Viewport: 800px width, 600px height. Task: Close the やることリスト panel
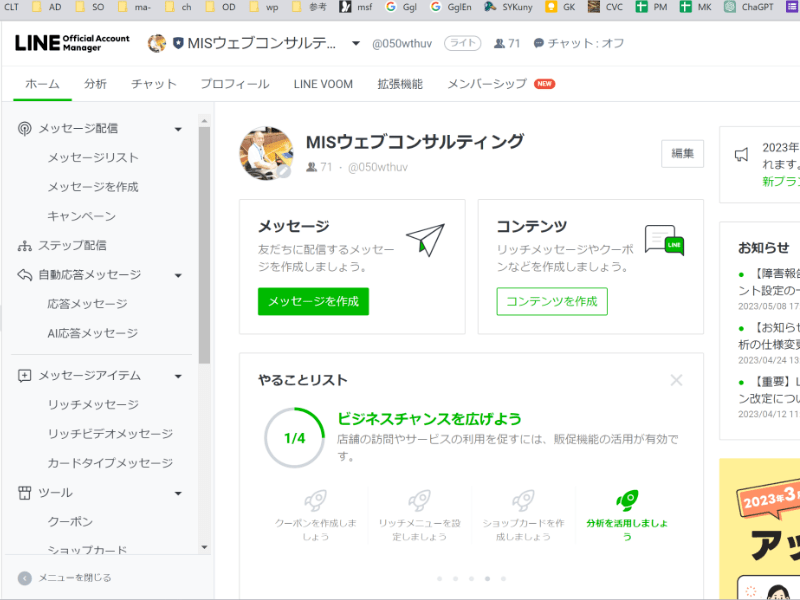click(676, 380)
